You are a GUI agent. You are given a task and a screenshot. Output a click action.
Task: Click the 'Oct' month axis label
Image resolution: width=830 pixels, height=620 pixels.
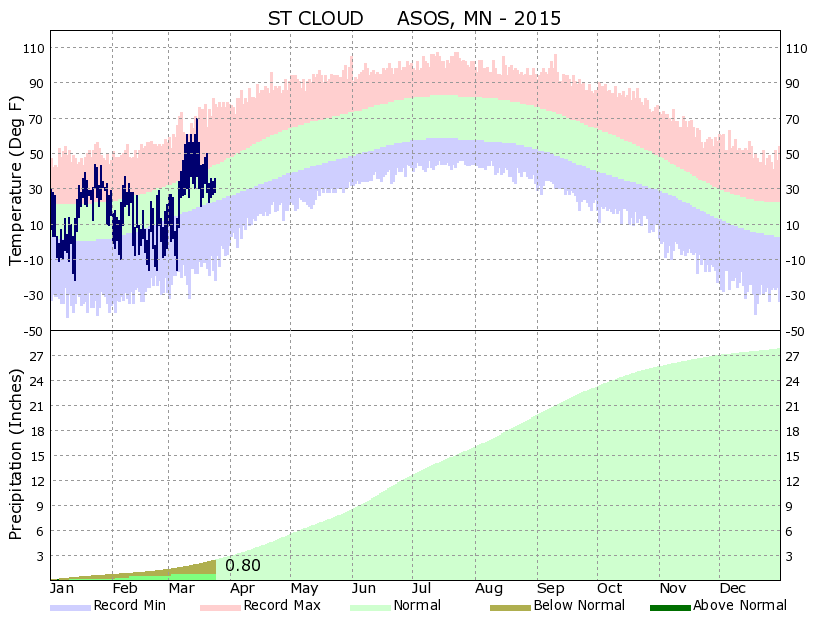point(609,588)
